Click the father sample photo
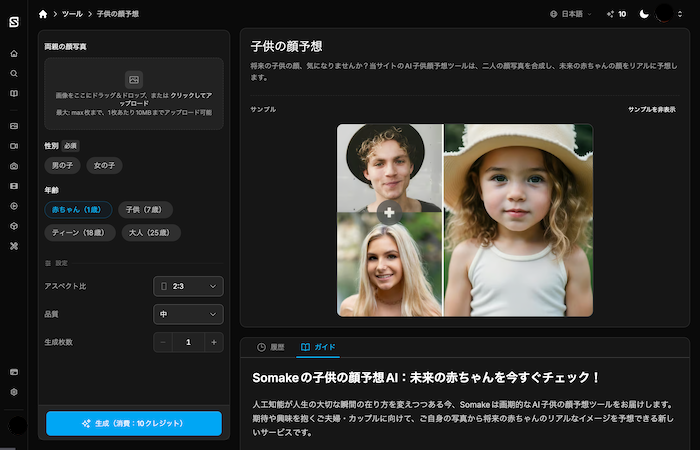700x450 pixels. point(389,167)
